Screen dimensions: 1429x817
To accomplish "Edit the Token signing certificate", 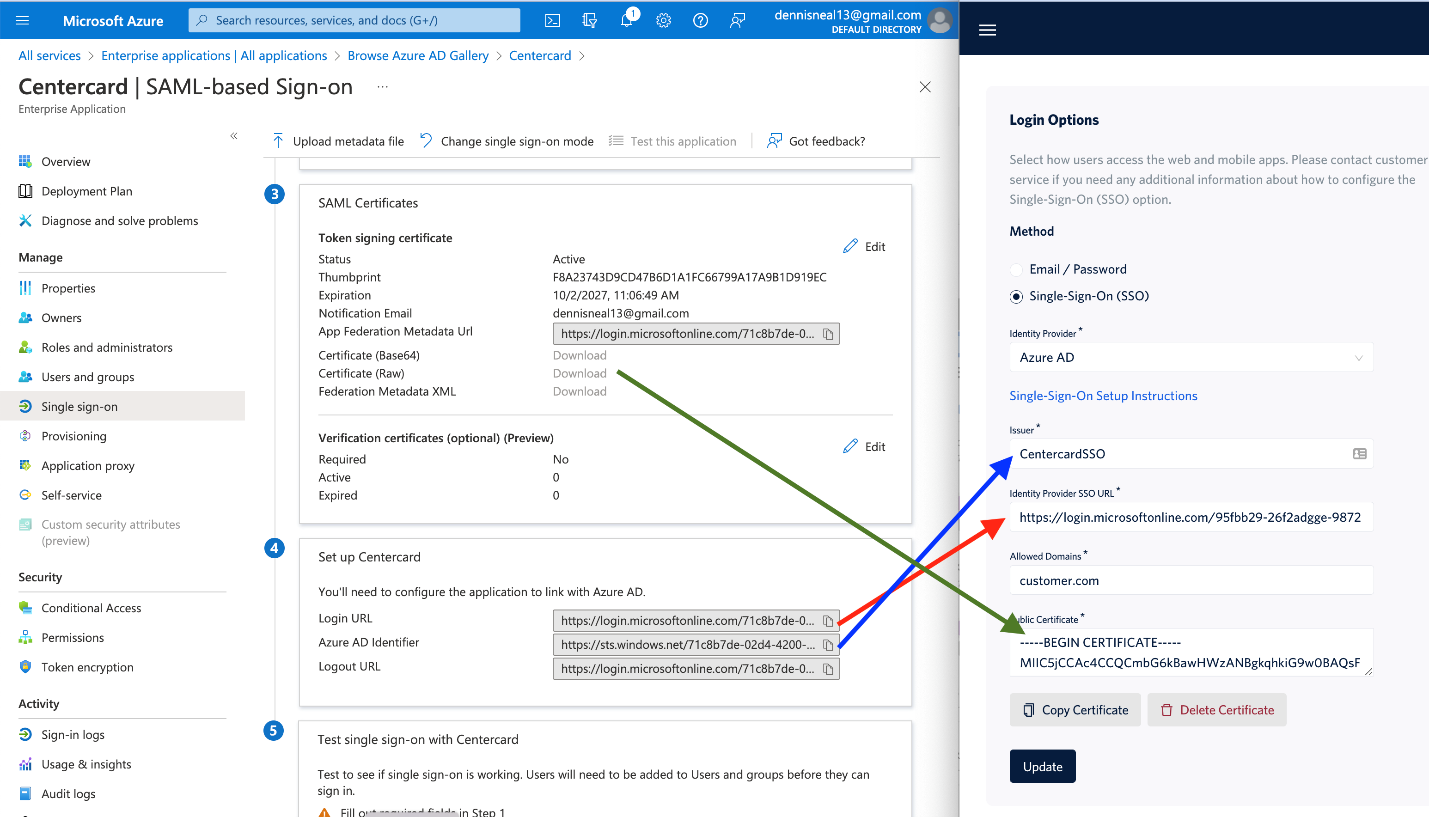I will [x=864, y=246].
